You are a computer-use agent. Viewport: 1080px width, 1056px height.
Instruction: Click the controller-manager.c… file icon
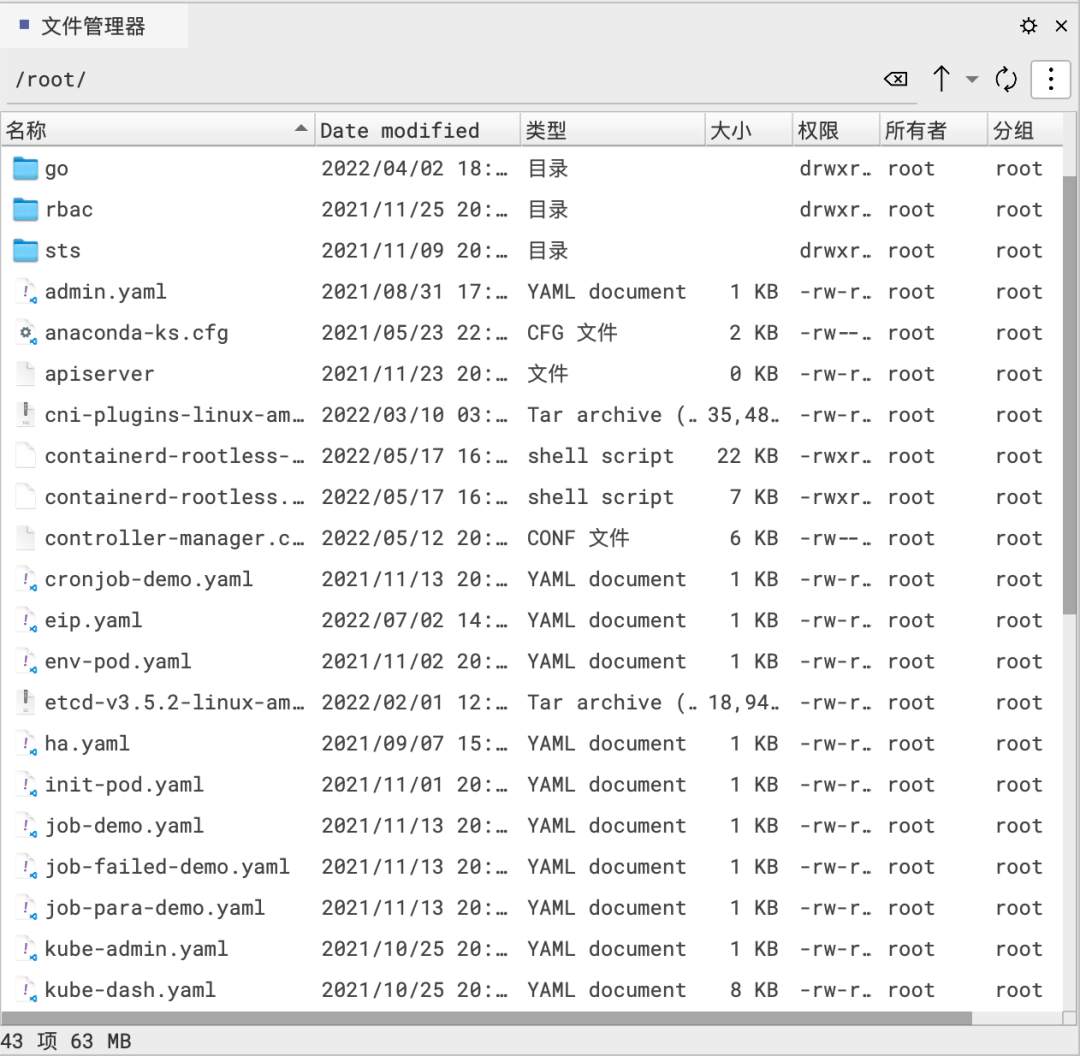click(x=26, y=538)
